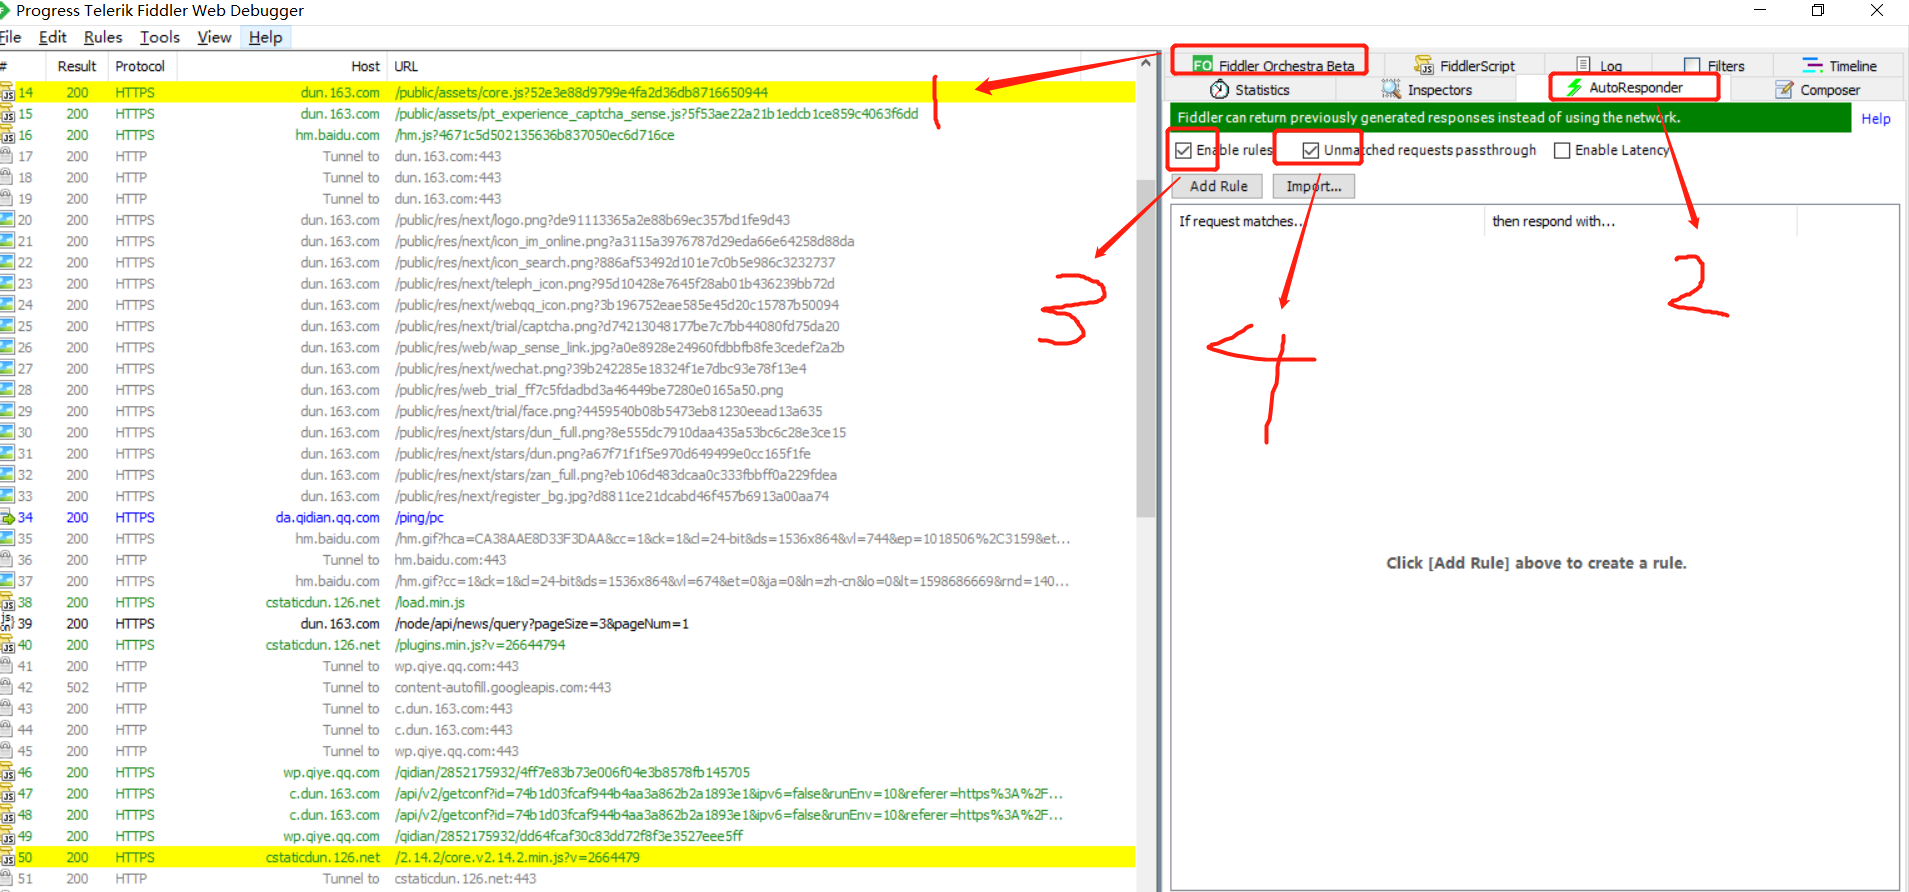Select session number 51

pyautogui.click(x=567, y=879)
